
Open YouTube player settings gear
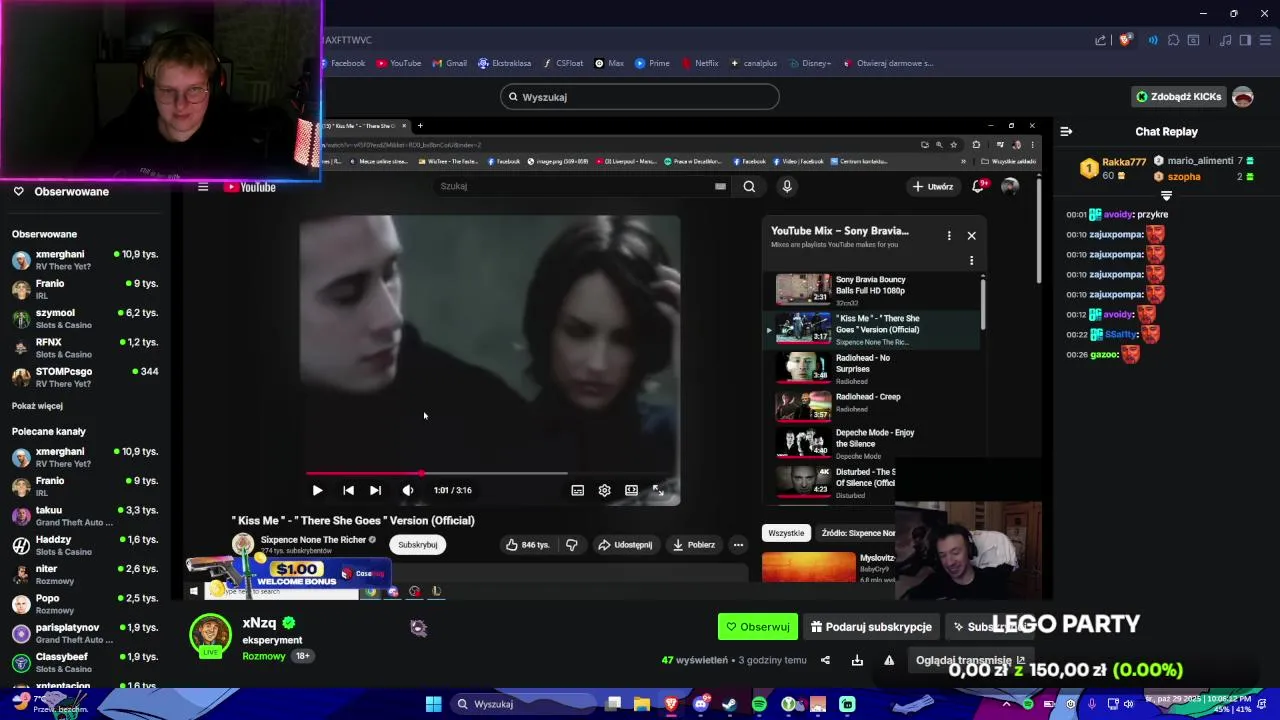click(604, 490)
